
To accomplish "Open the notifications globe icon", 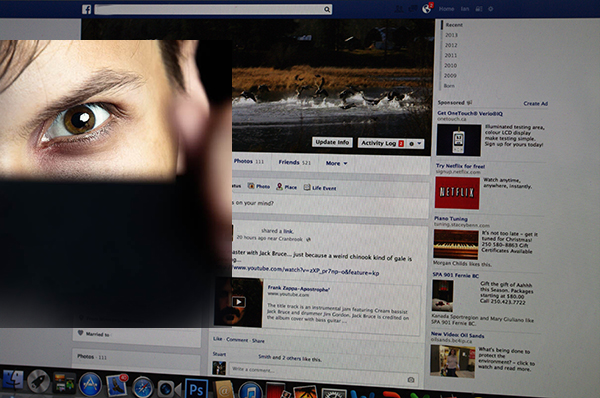I will pos(426,8).
